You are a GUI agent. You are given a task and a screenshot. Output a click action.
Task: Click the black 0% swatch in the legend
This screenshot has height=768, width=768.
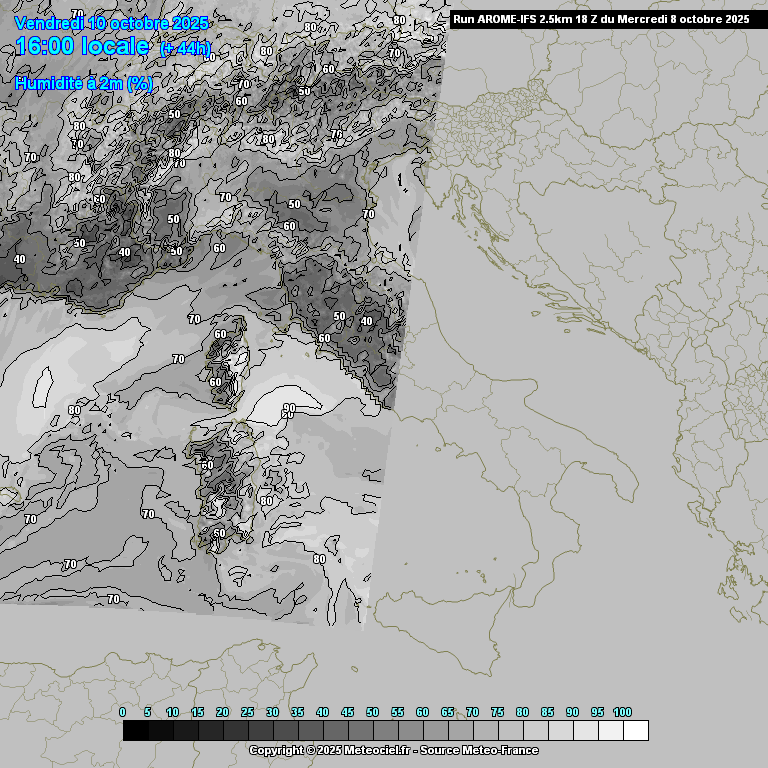[x=136, y=731]
